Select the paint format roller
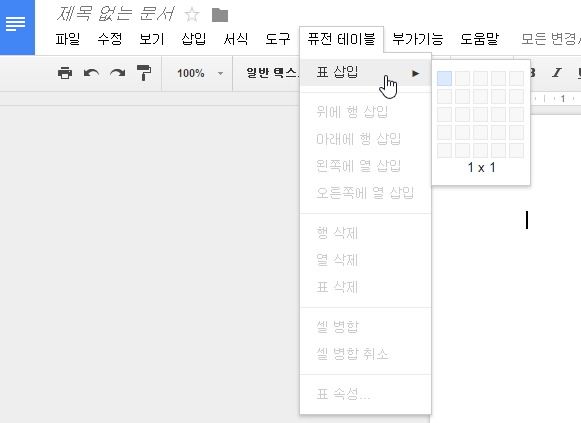 pyautogui.click(x=144, y=73)
